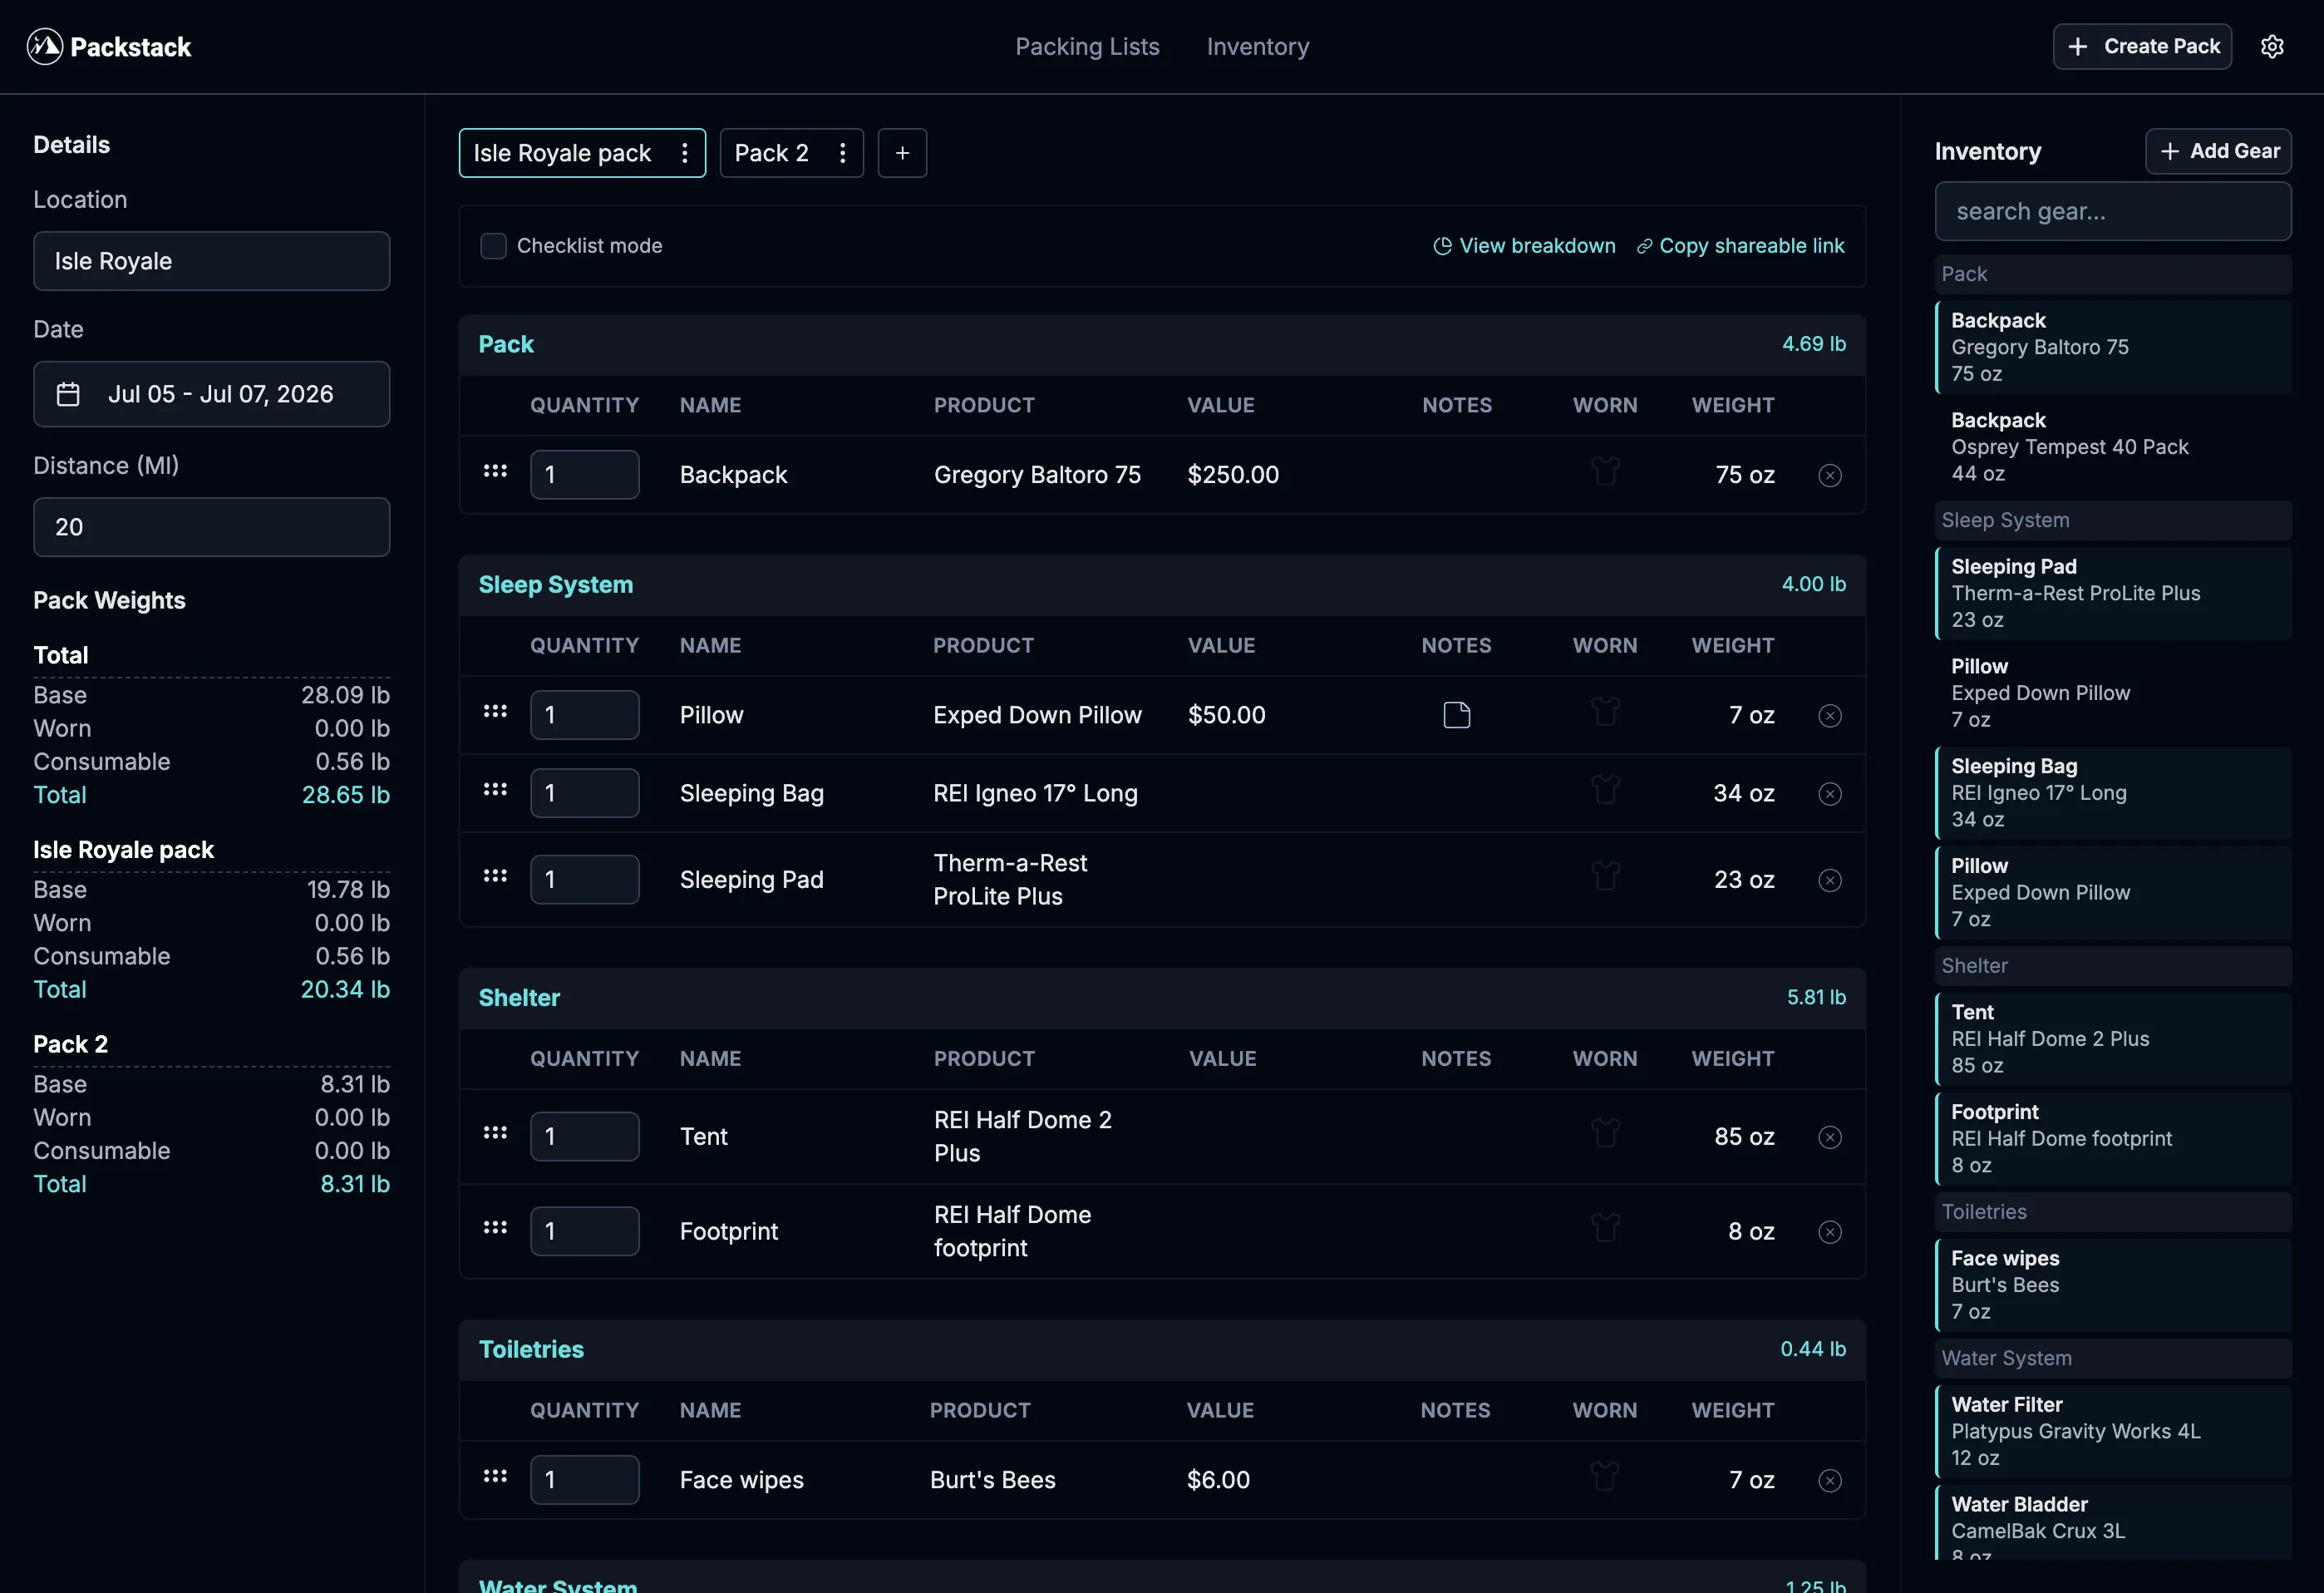Mark the Backpack as worn via shirt icon
The image size is (2324, 1593).
(x=1604, y=470)
